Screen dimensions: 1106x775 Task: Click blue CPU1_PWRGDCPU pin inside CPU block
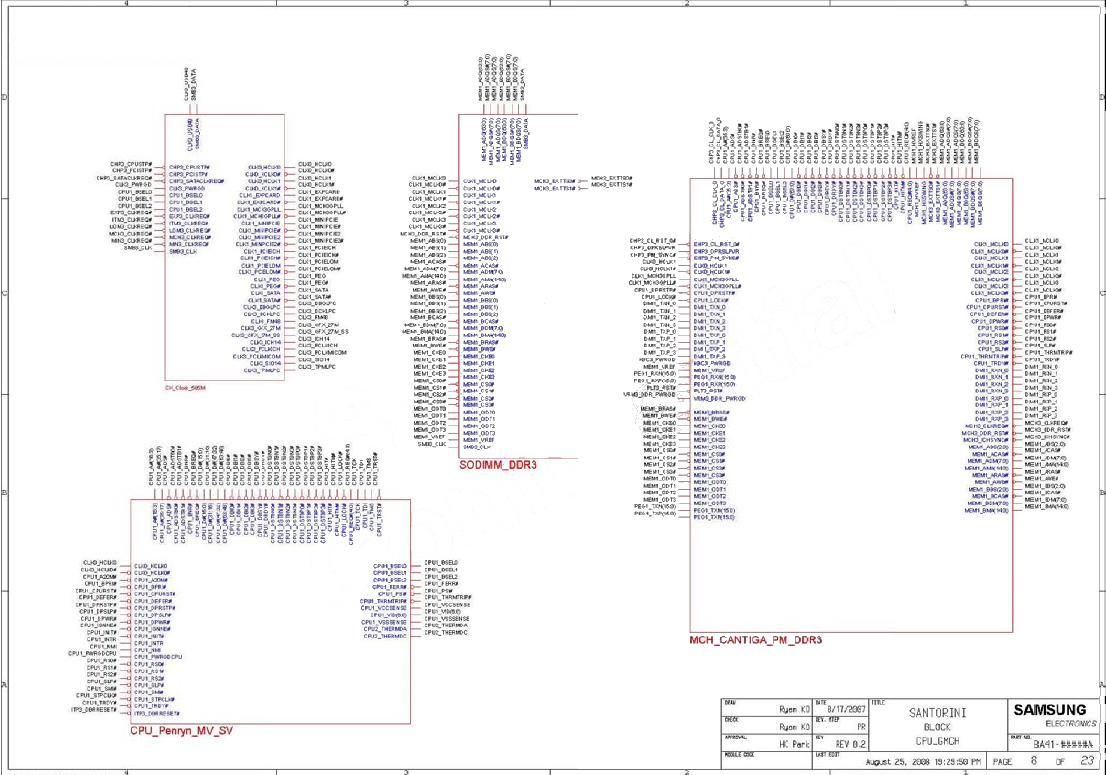coord(158,657)
